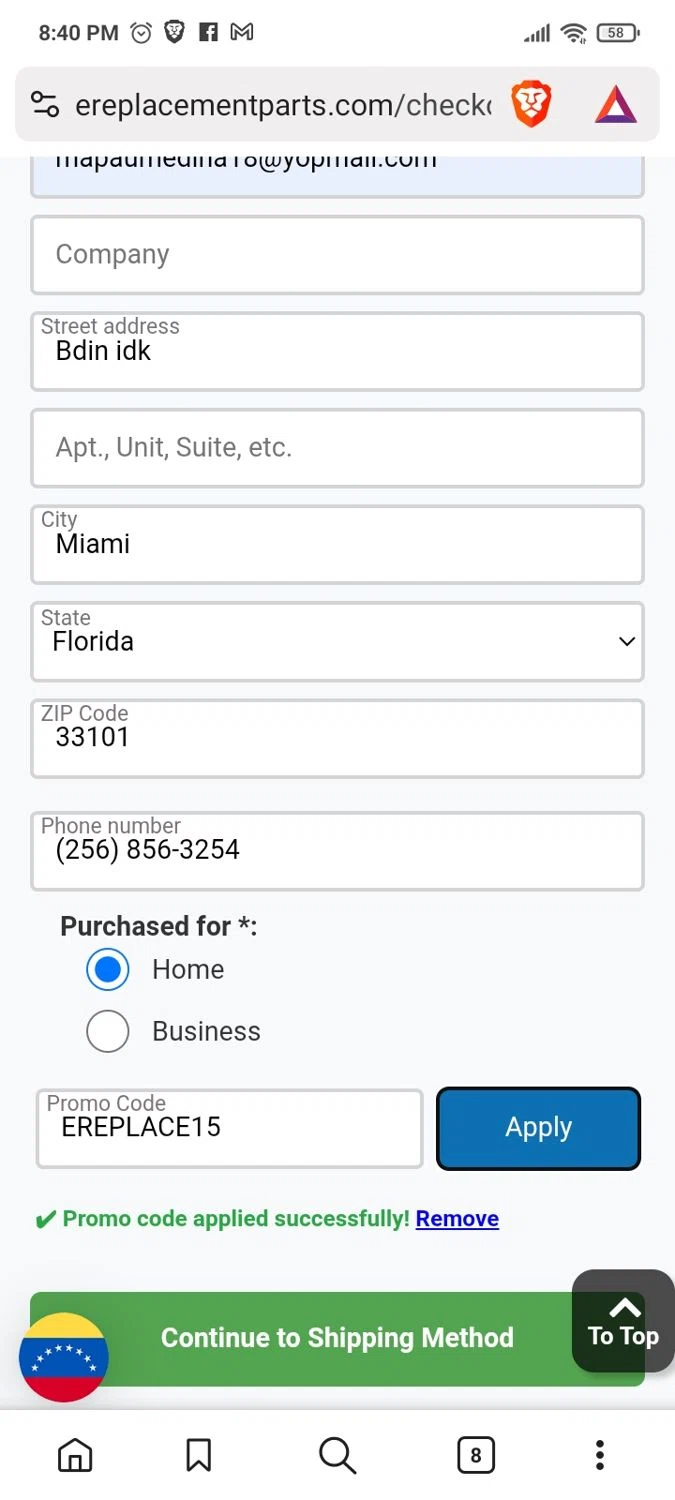Open the tab switcher showing 8 tabs

pos(476,1455)
